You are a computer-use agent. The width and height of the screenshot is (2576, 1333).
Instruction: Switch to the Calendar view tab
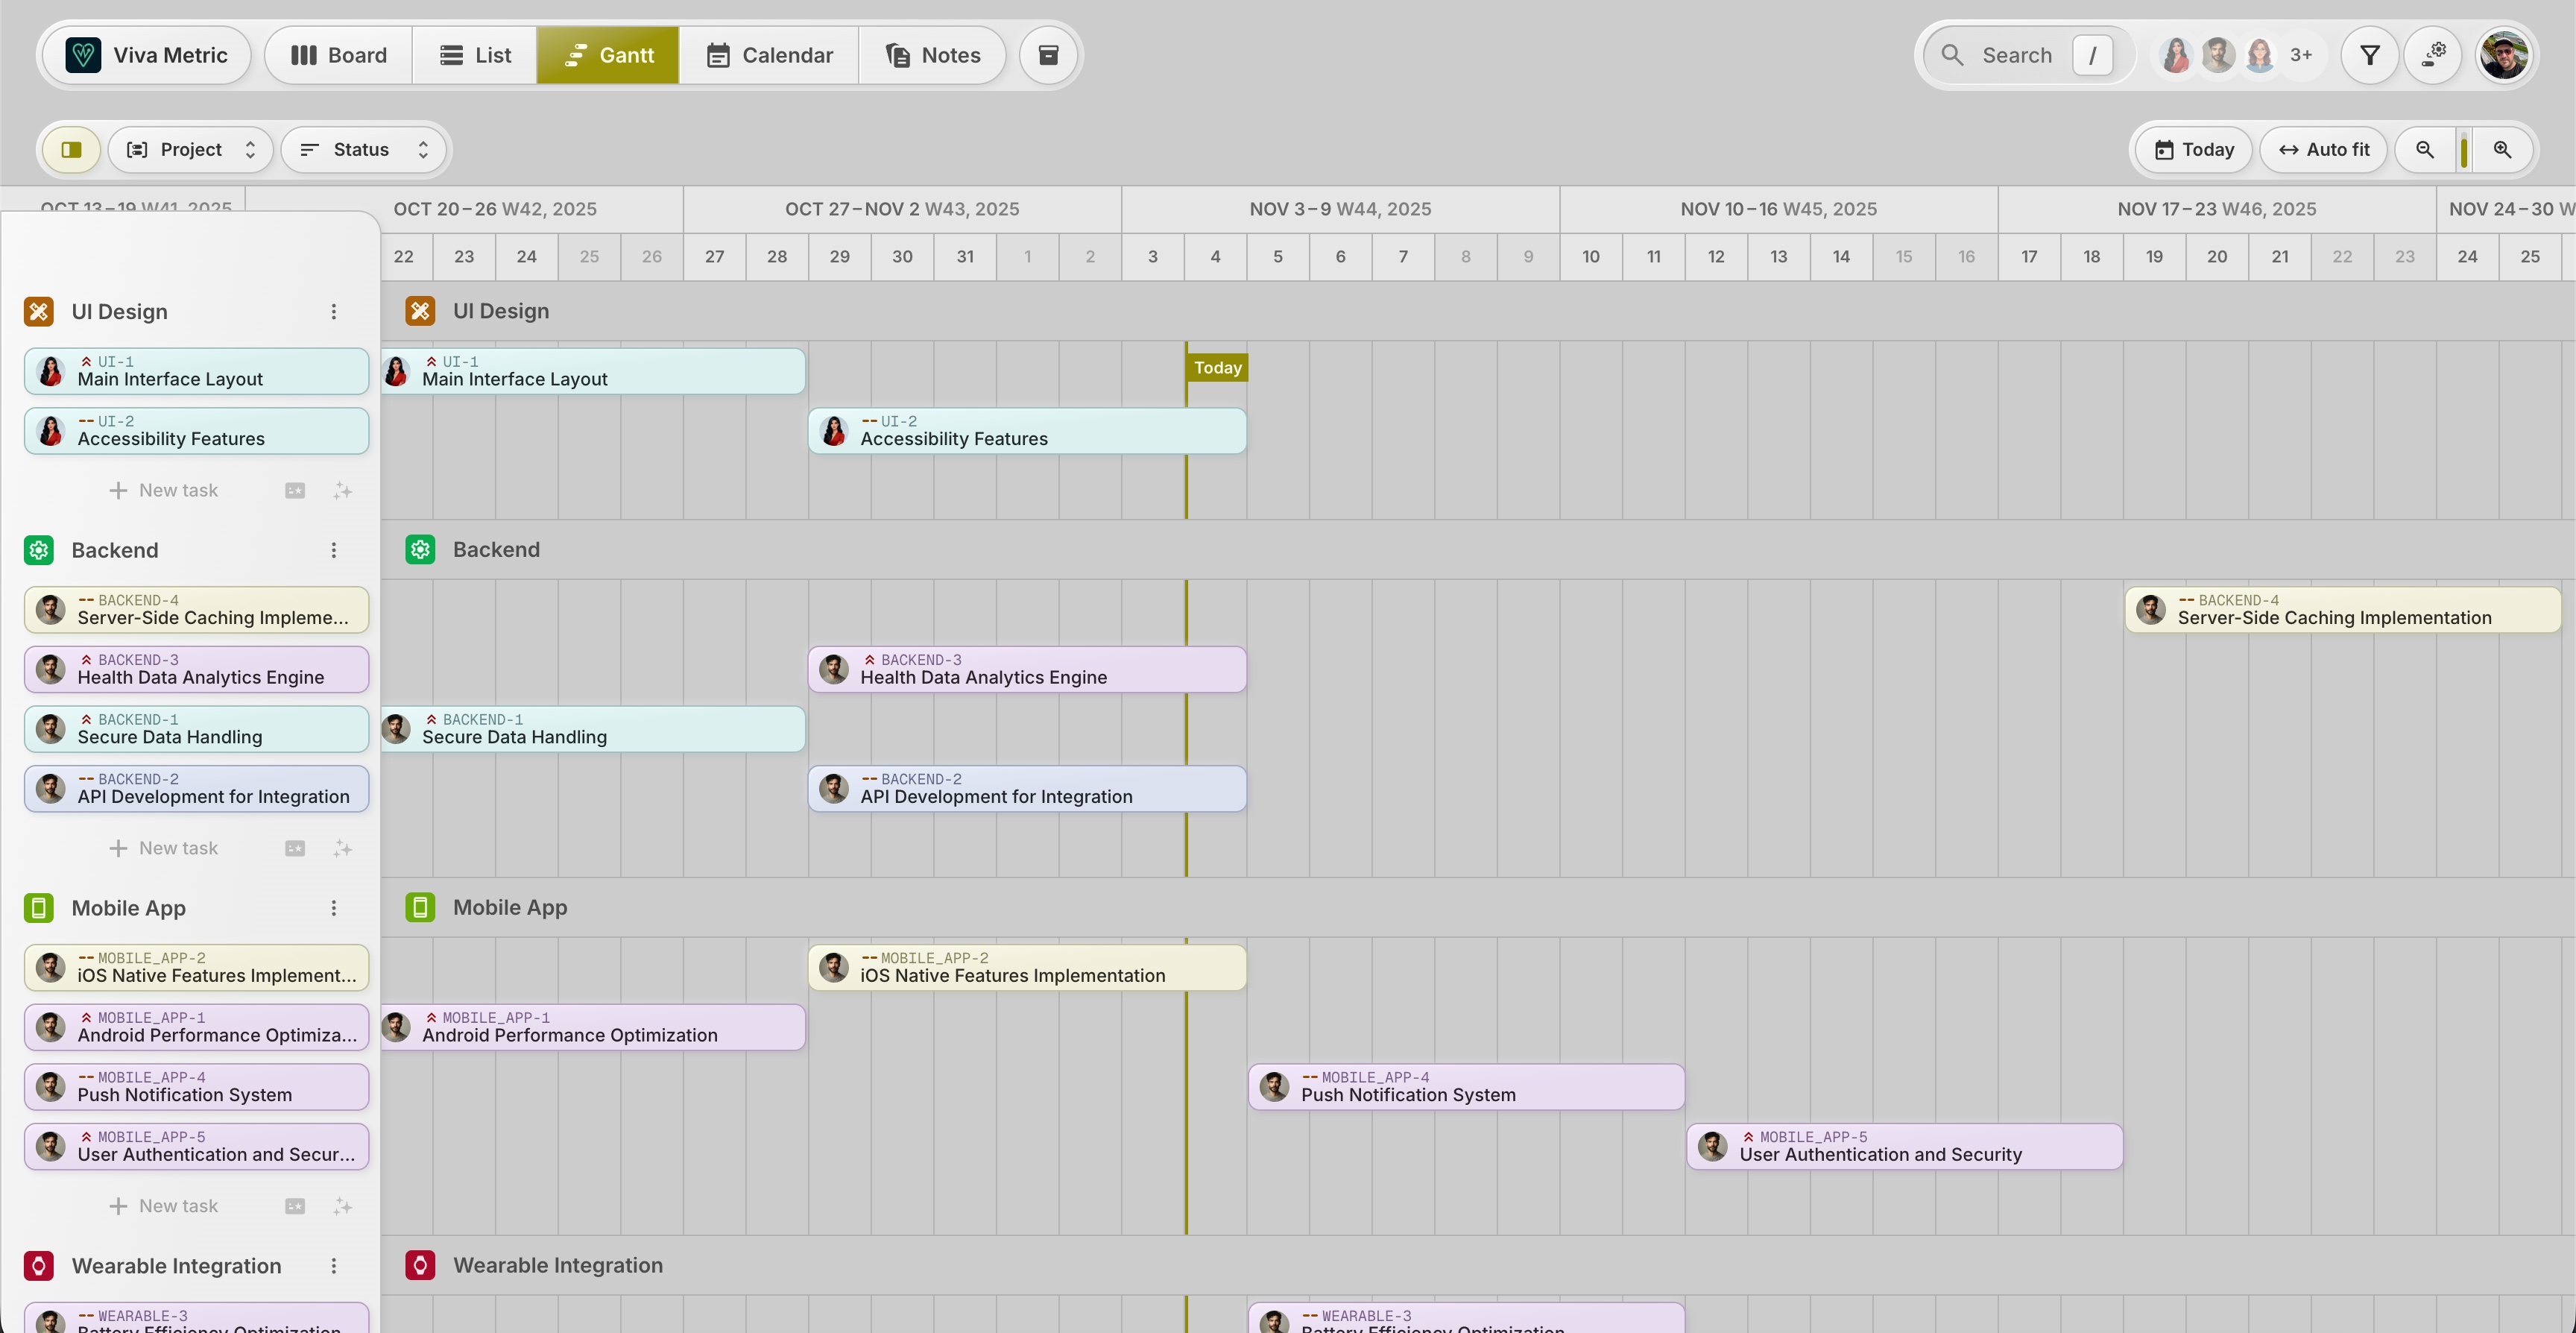(x=769, y=55)
